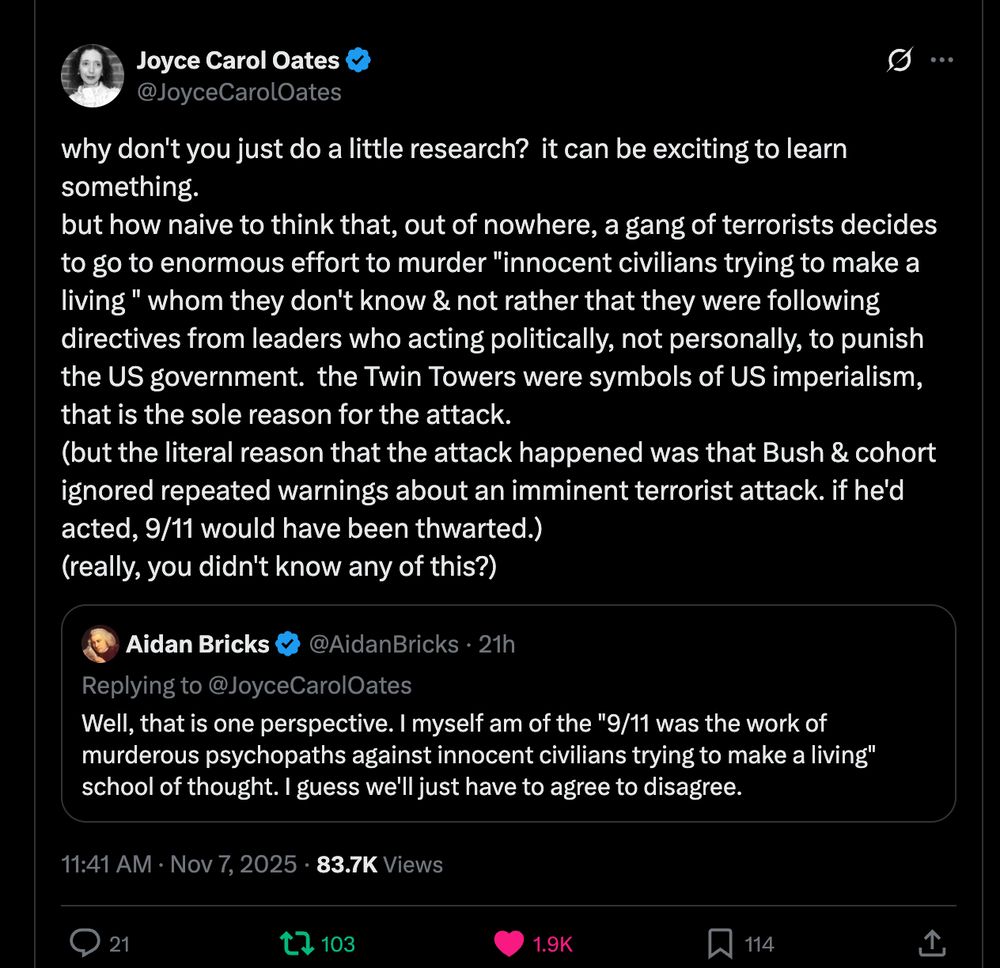
Task: Click the @AidanBricks handle
Action: click(380, 644)
